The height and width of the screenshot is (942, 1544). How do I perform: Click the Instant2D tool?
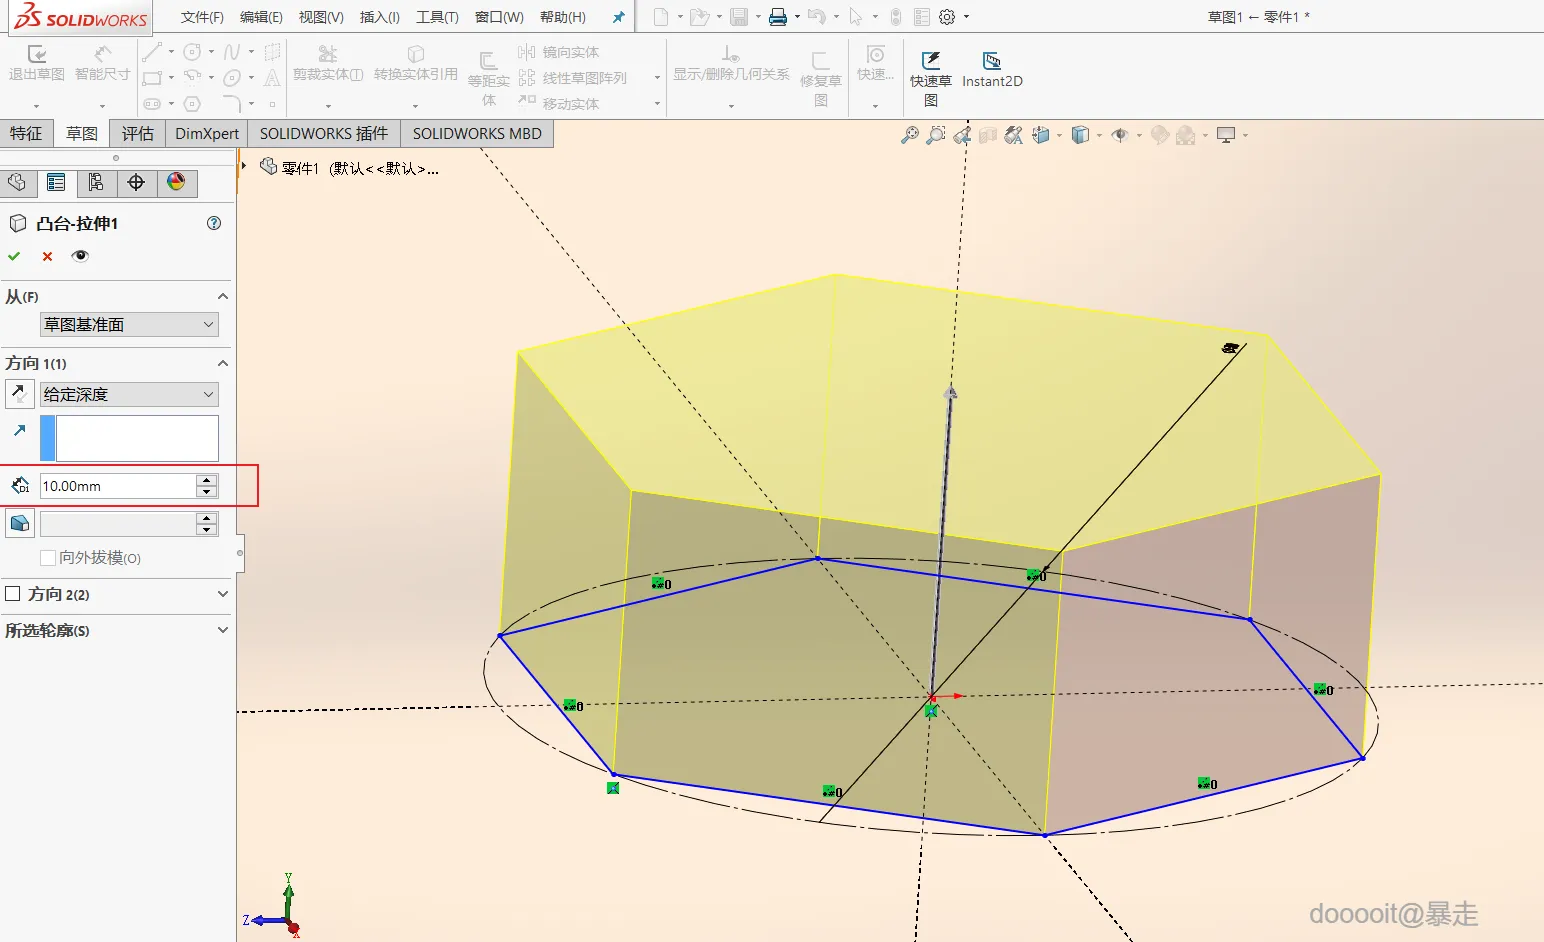tap(991, 70)
